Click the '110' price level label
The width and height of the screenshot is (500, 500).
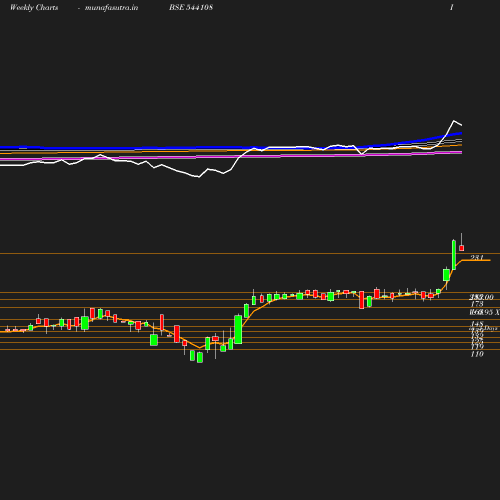[x=477, y=354]
